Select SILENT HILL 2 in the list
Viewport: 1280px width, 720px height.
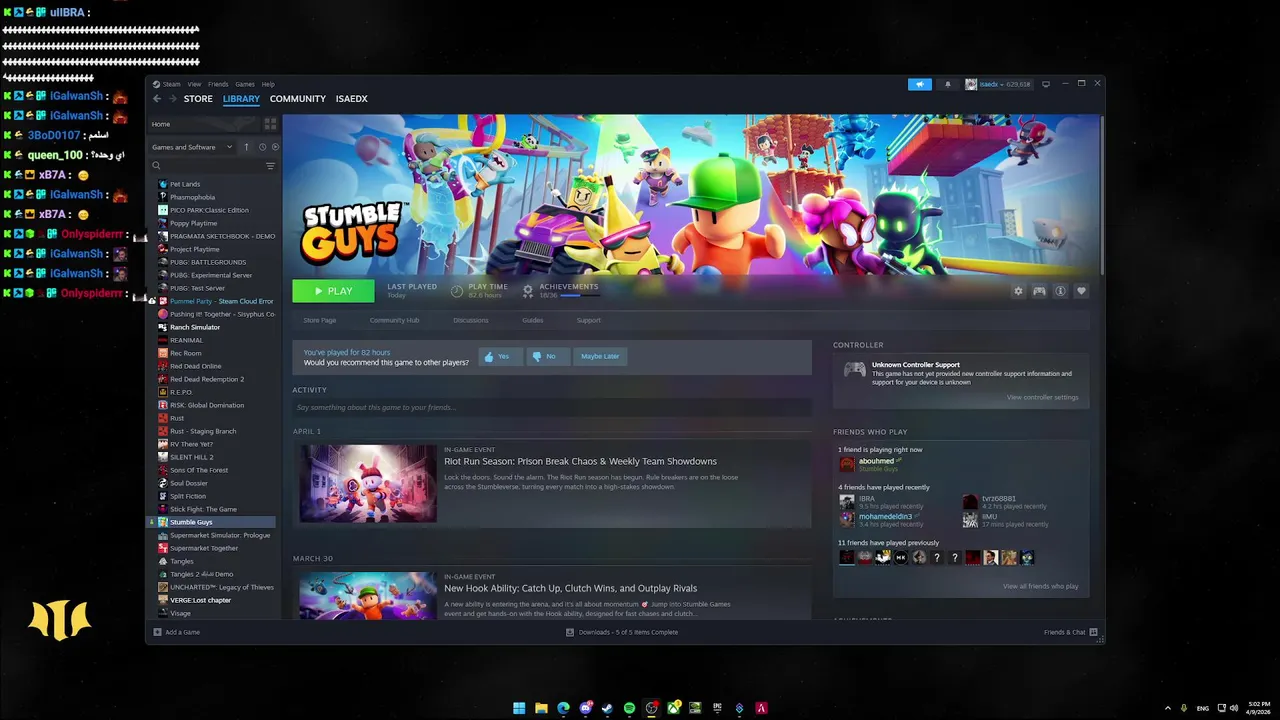[x=192, y=457]
